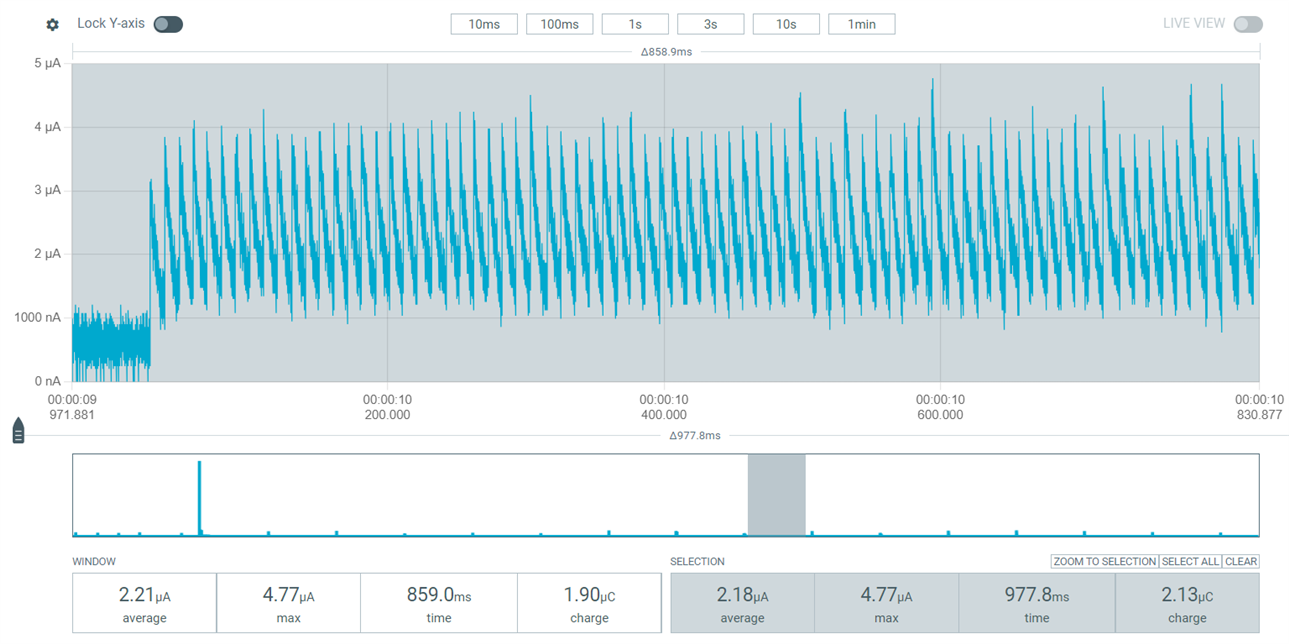Set the time window to 100ms
The width and height of the screenshot is (1289, 644).
[559, 23]
